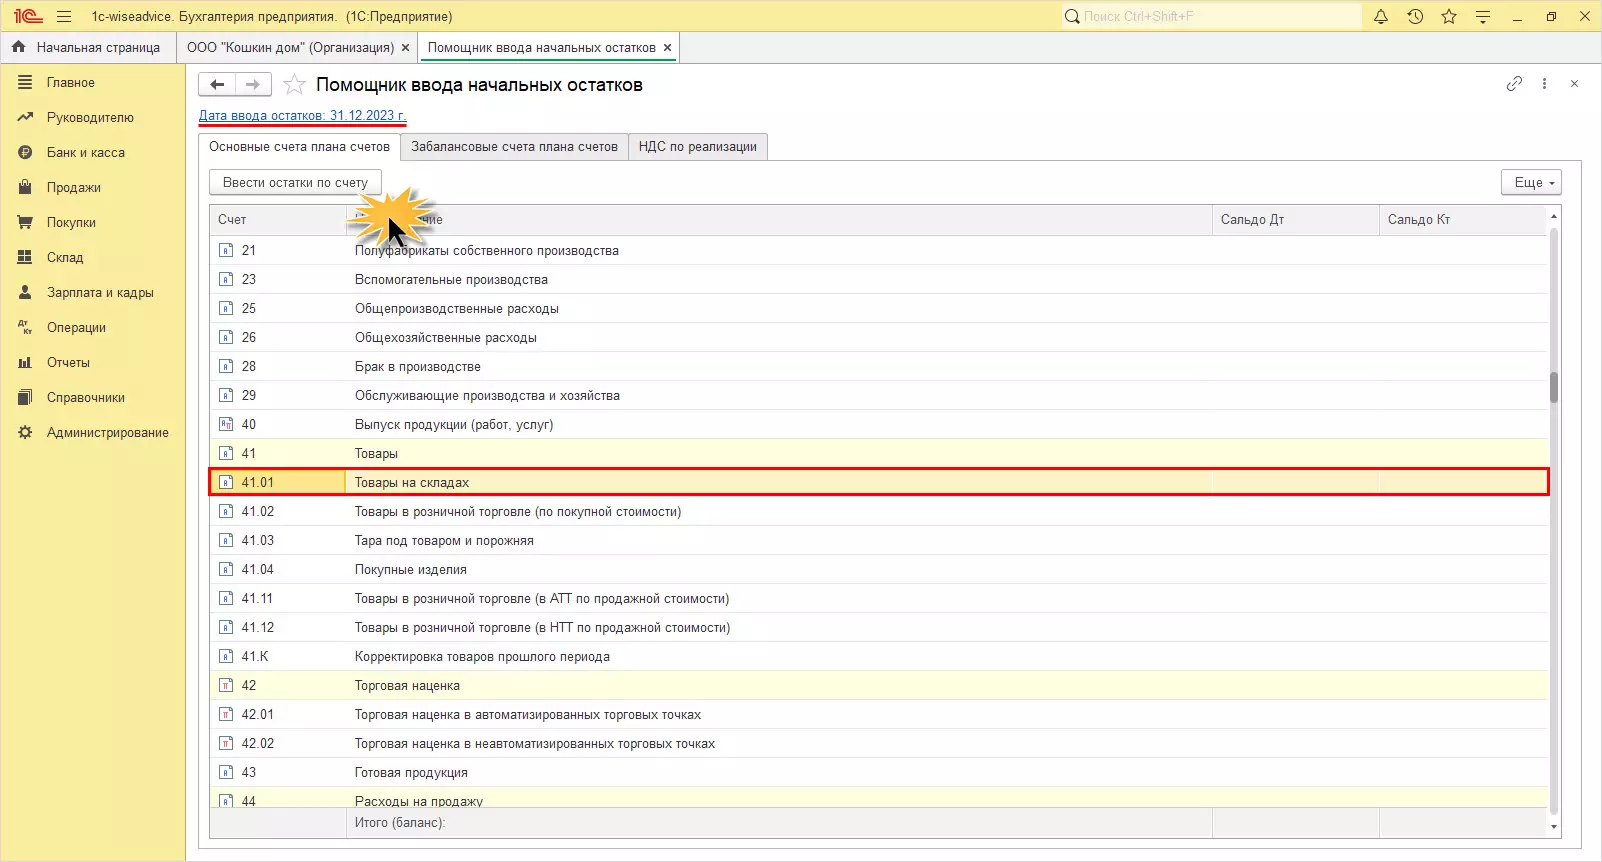Switch to the НДС по реализации tab

tap(698, 147)
